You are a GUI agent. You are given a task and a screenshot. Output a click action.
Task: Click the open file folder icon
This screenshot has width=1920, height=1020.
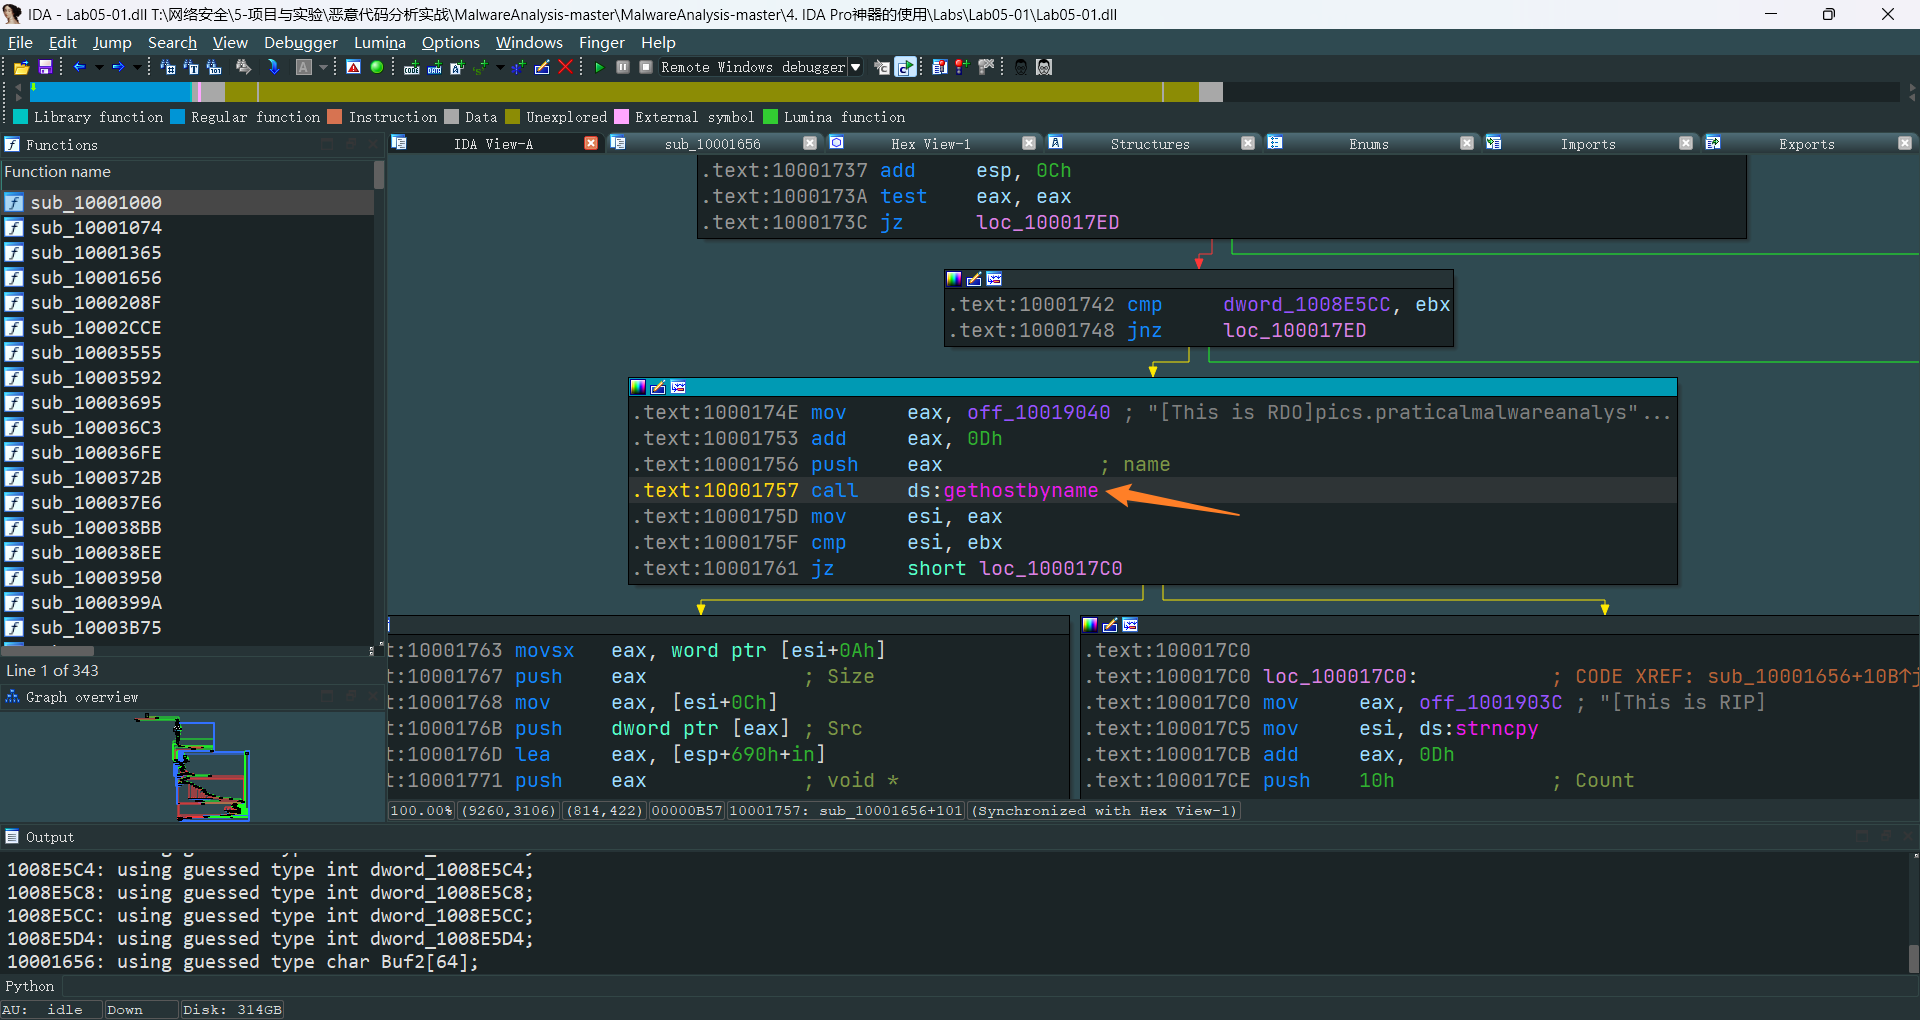[21, 67]
